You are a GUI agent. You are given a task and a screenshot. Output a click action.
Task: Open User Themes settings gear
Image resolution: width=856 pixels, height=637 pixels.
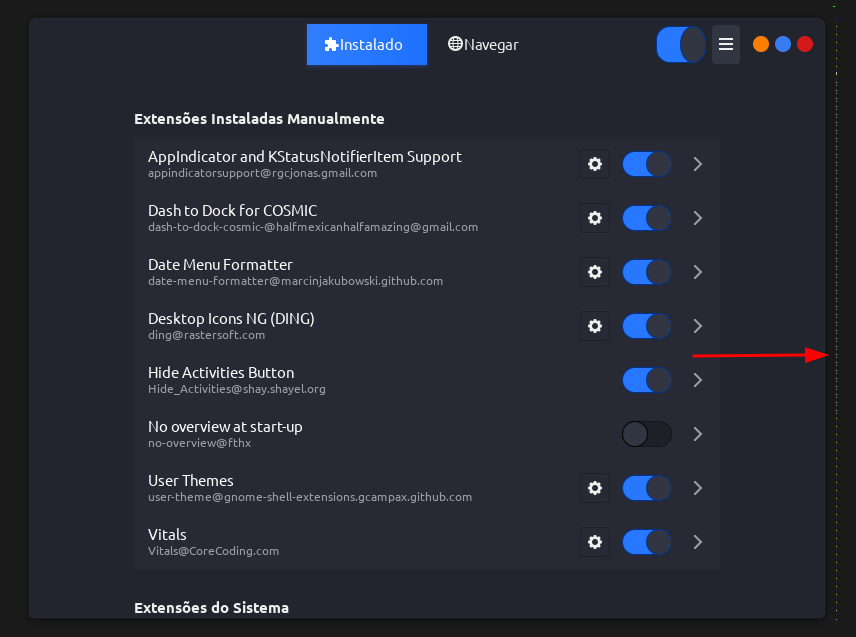pos(595,488)
